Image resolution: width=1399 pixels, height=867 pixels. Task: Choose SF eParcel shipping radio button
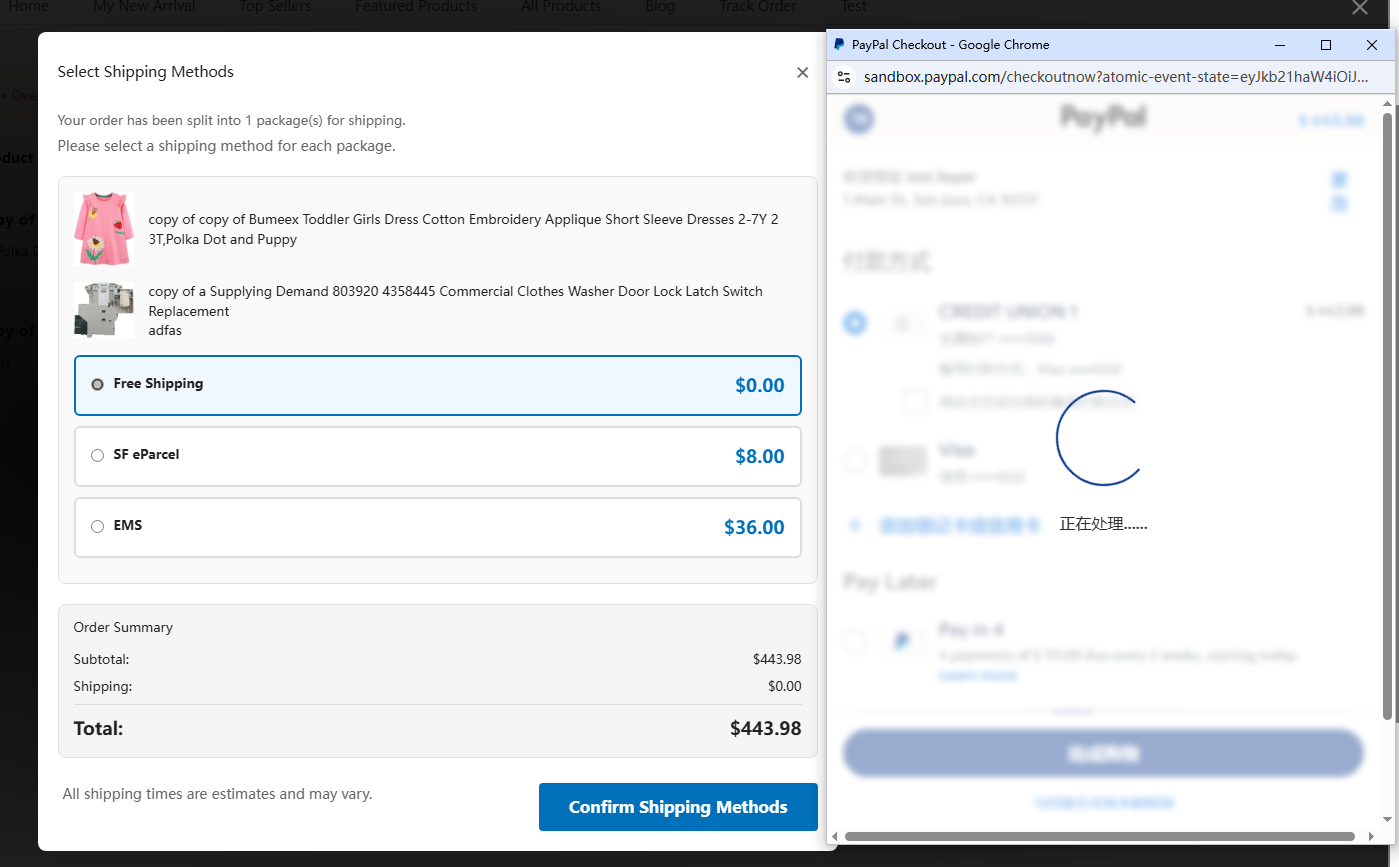coord(97,455)
